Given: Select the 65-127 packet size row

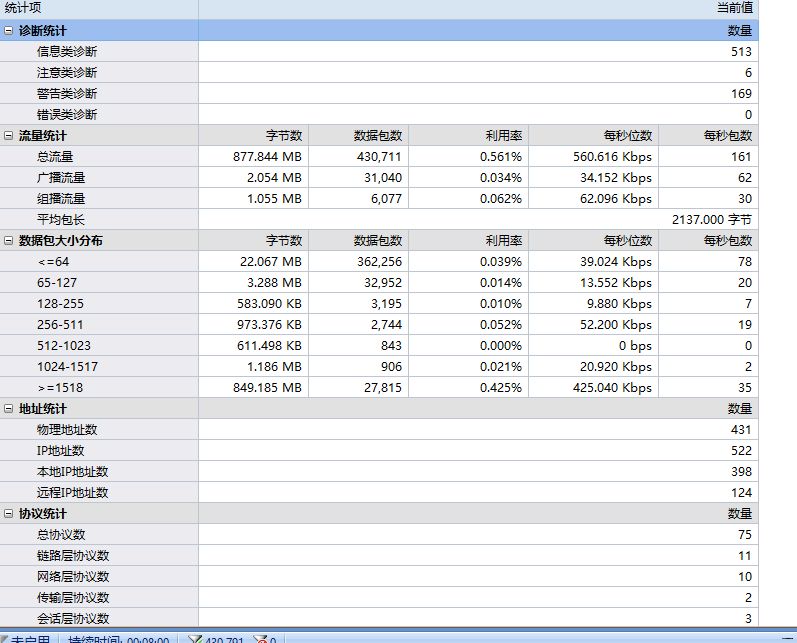Looking at the screenshot, I should pyautogui.click(x=379, y=283).
